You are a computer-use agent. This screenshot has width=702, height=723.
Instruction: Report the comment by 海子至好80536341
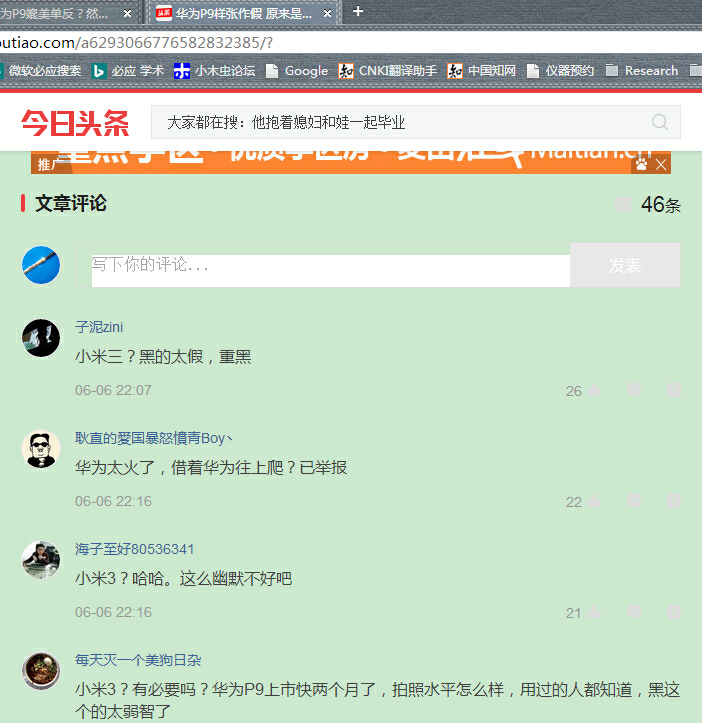pyautogui.click(x=674, y=612)
